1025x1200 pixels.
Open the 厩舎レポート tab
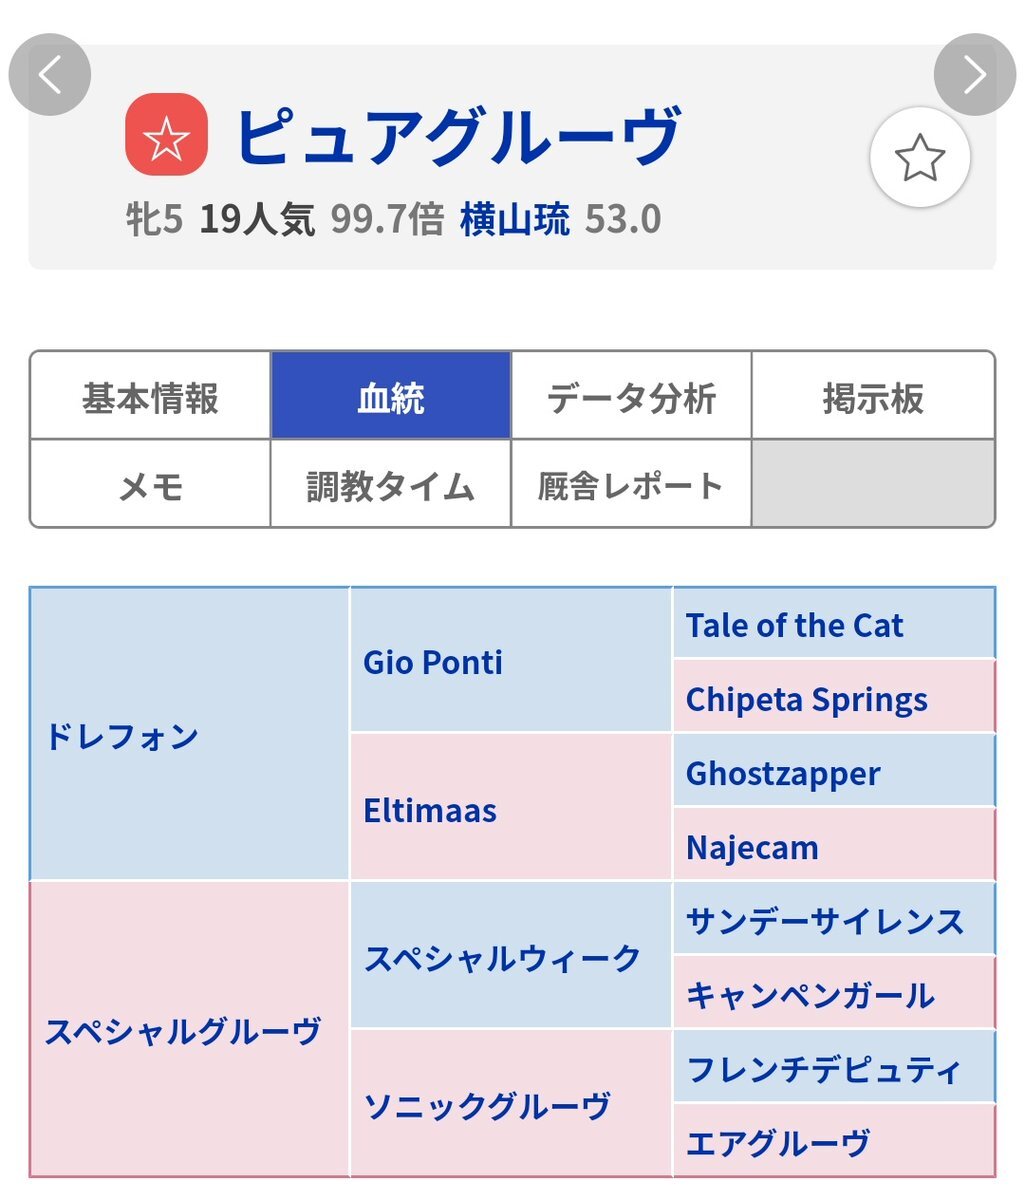pyautogui.click(x=631, y=485)
